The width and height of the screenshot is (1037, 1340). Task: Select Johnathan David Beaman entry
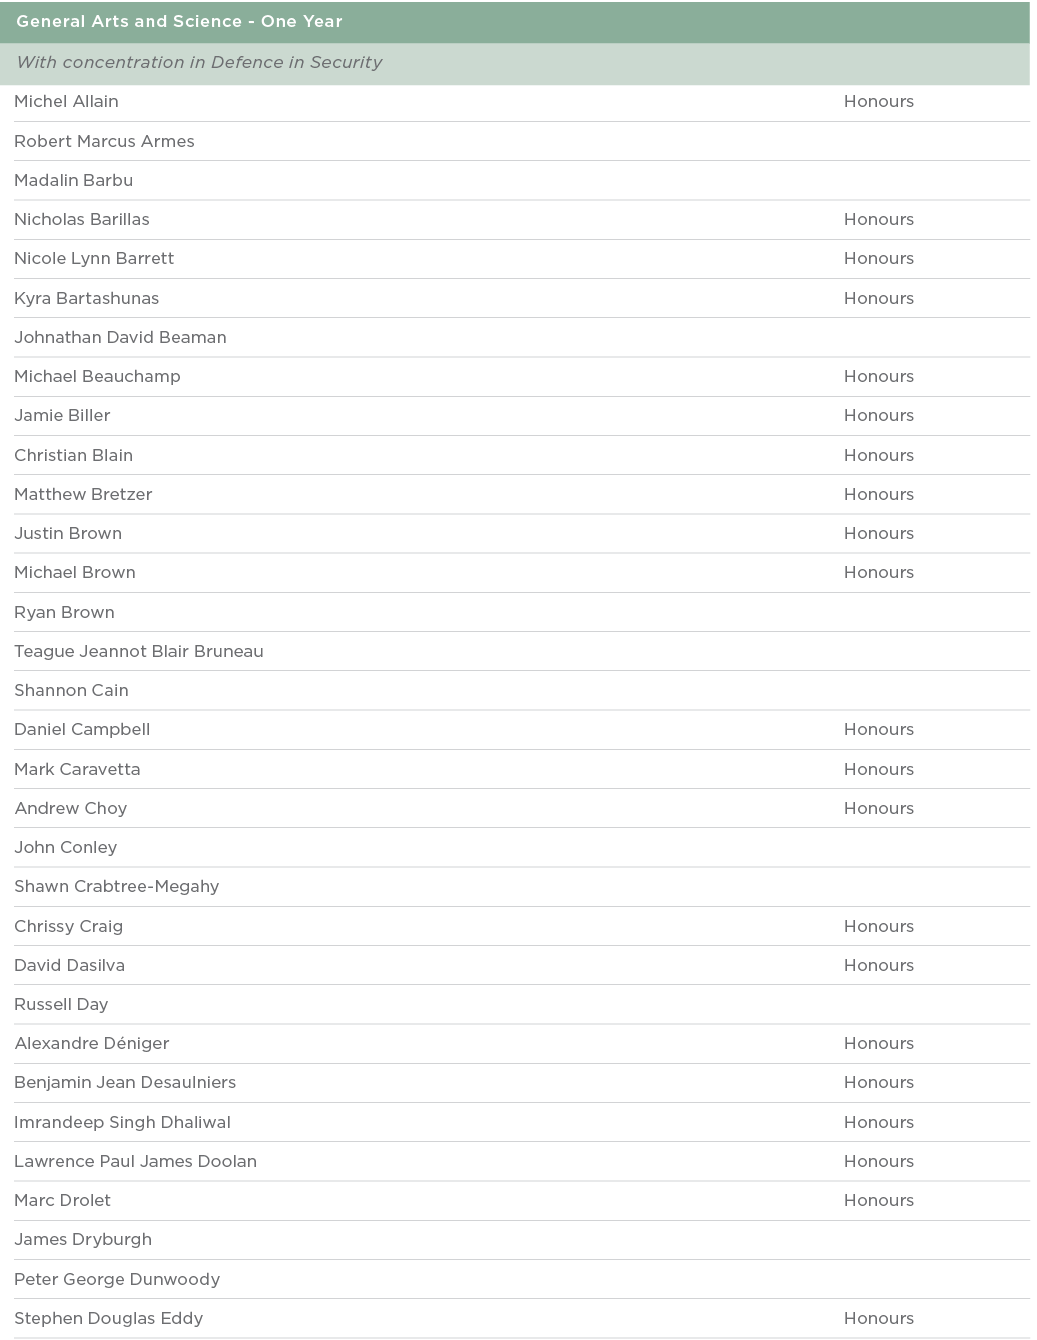click(120, 337)
